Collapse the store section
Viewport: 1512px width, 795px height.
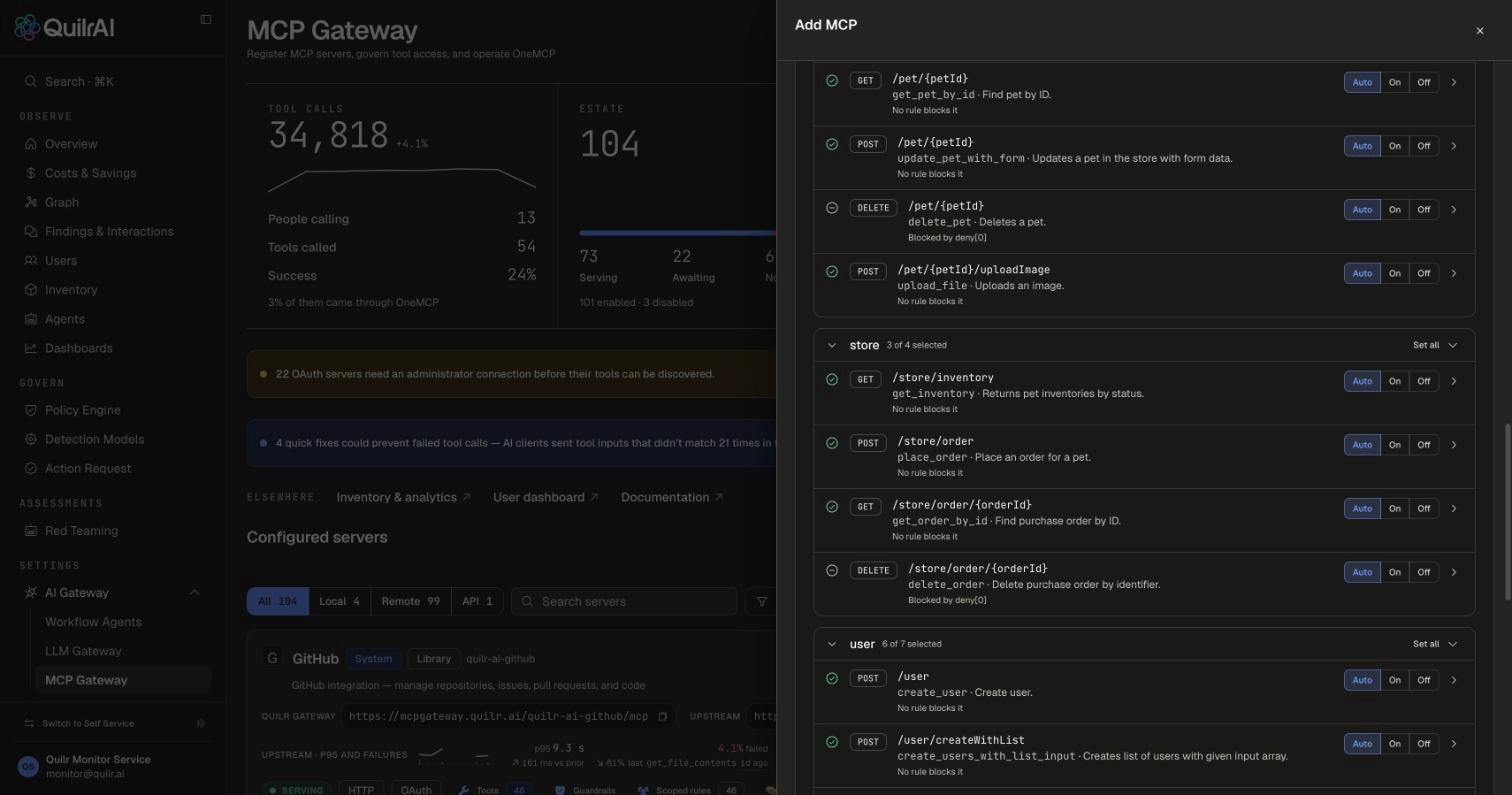point(831,345)
